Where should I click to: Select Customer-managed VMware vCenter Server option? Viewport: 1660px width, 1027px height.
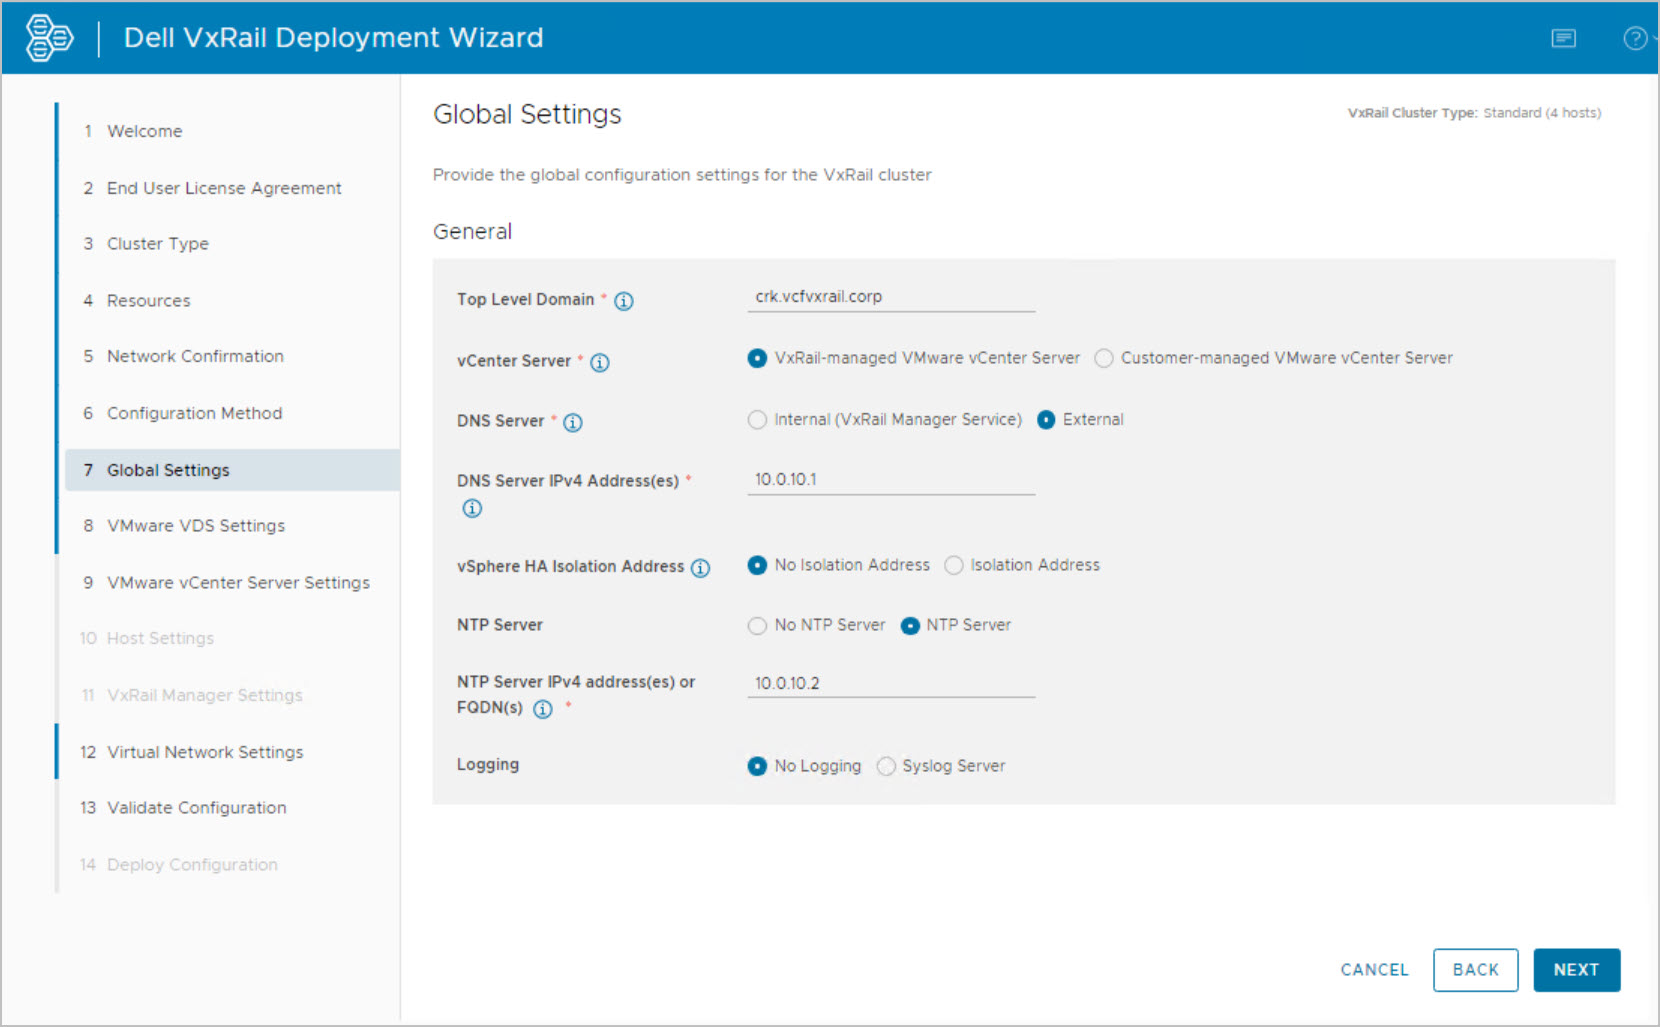point(1104,358)
